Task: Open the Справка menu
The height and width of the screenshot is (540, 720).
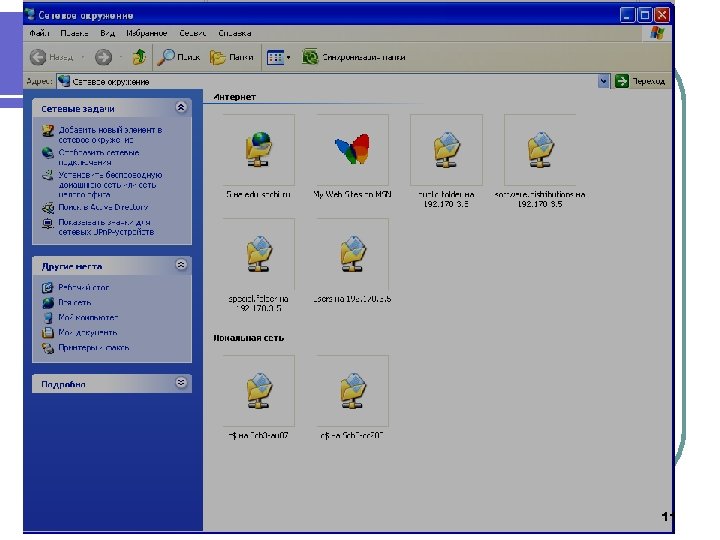Action: coord(235,33)
